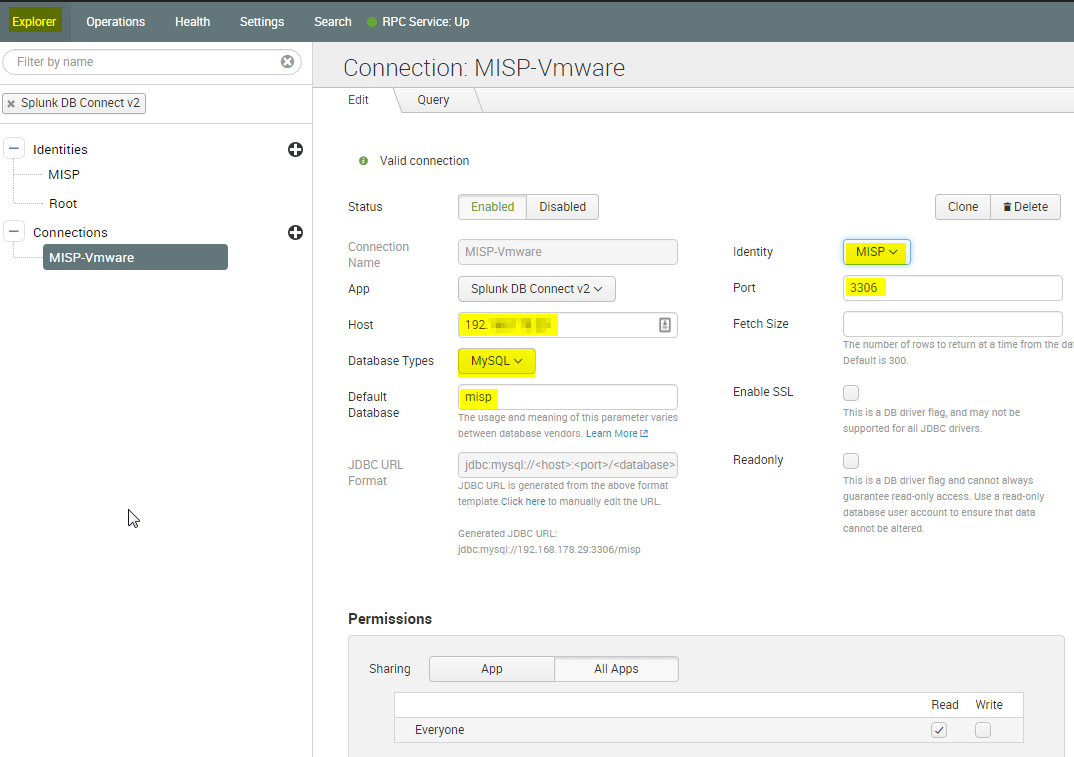The width and height of the screenshot is (1074, 757).
Task: Add a new identity with plus icon
Action: point(295,149)
